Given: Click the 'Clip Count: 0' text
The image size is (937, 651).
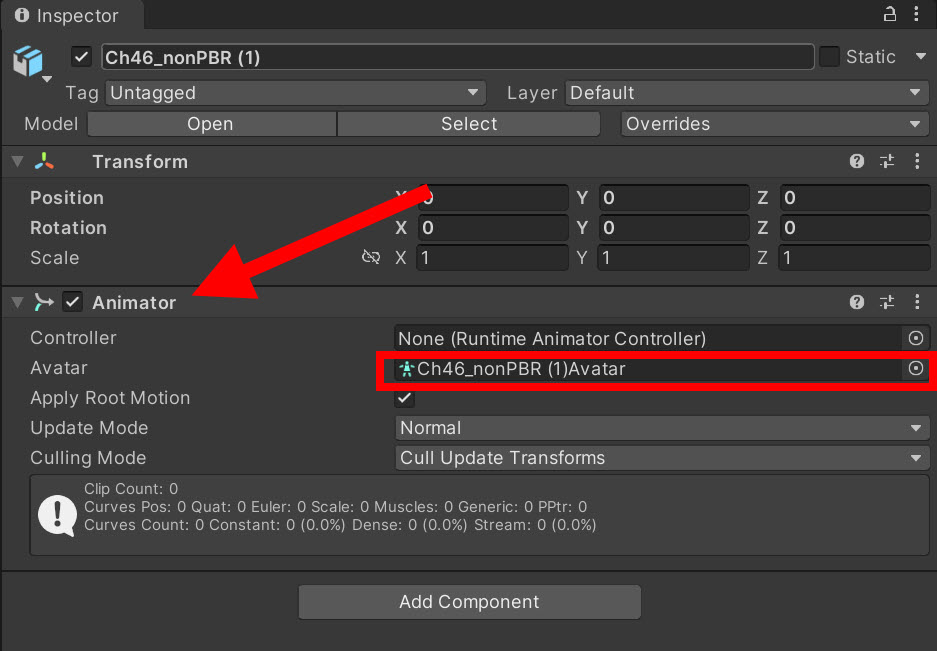Looking at the screenshot, I should [x=131, y=488].
